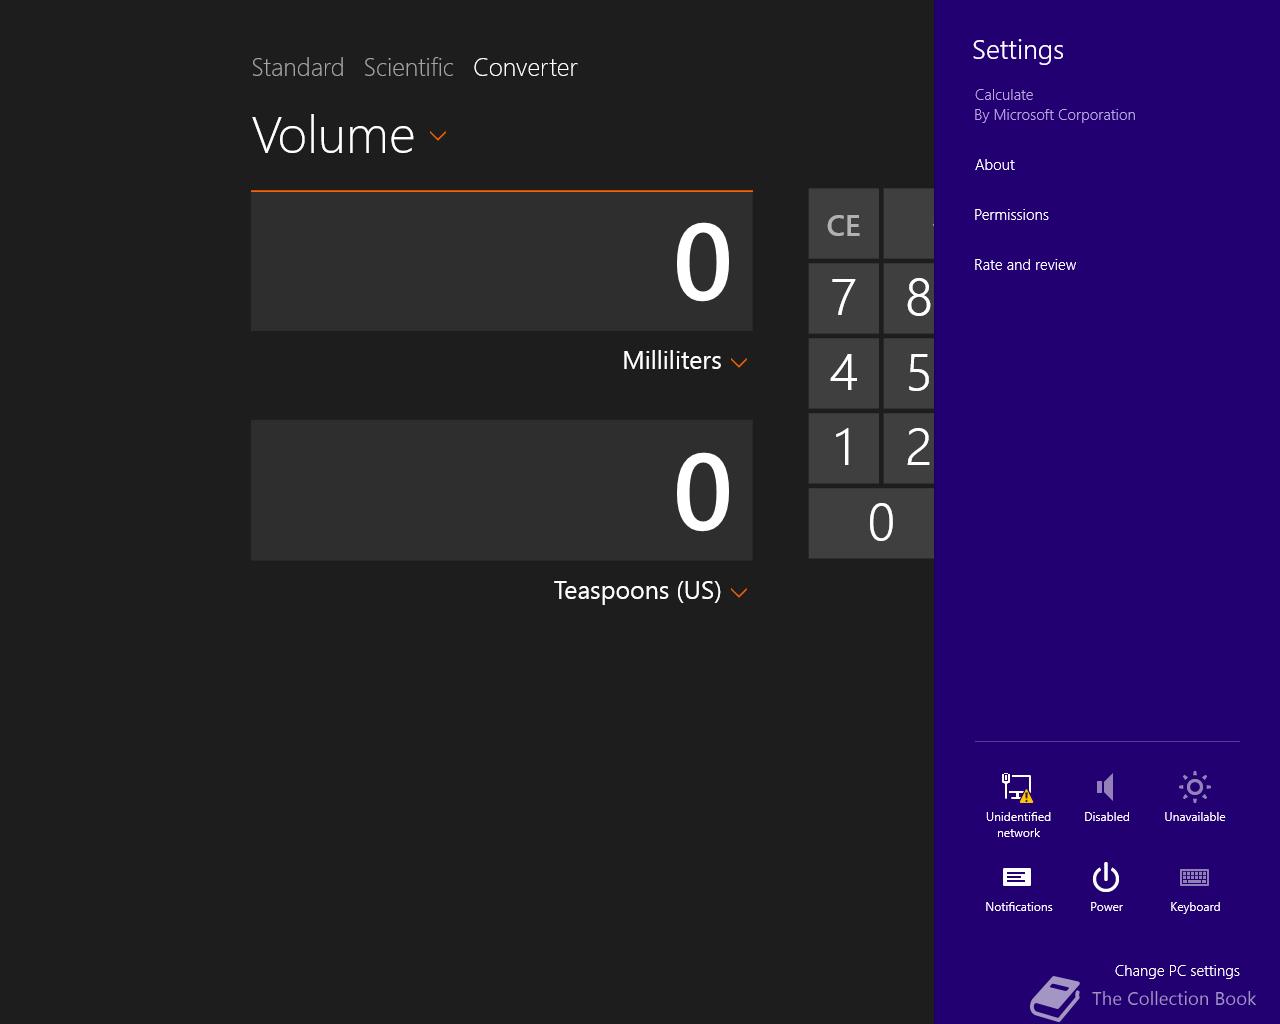Click the Settings pane title

1018,50
